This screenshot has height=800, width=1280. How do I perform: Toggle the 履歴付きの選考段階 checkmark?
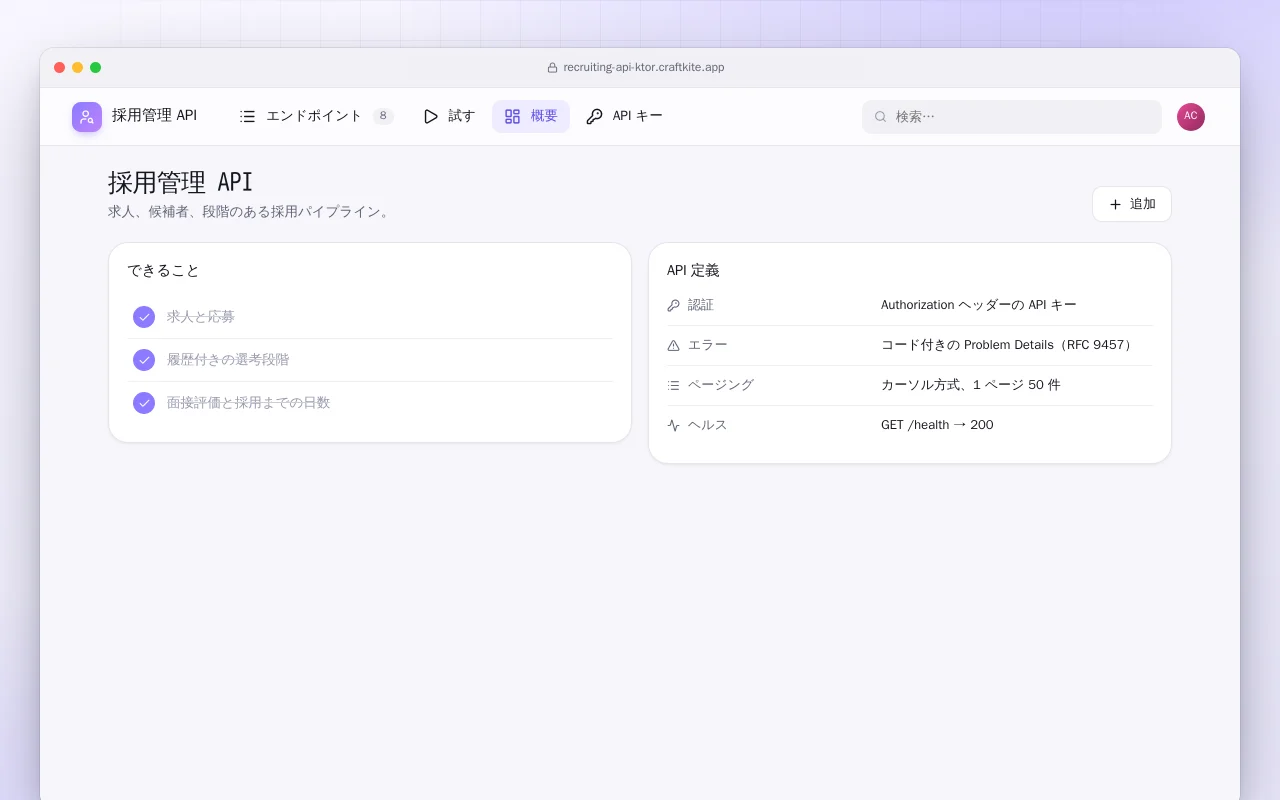144,360
